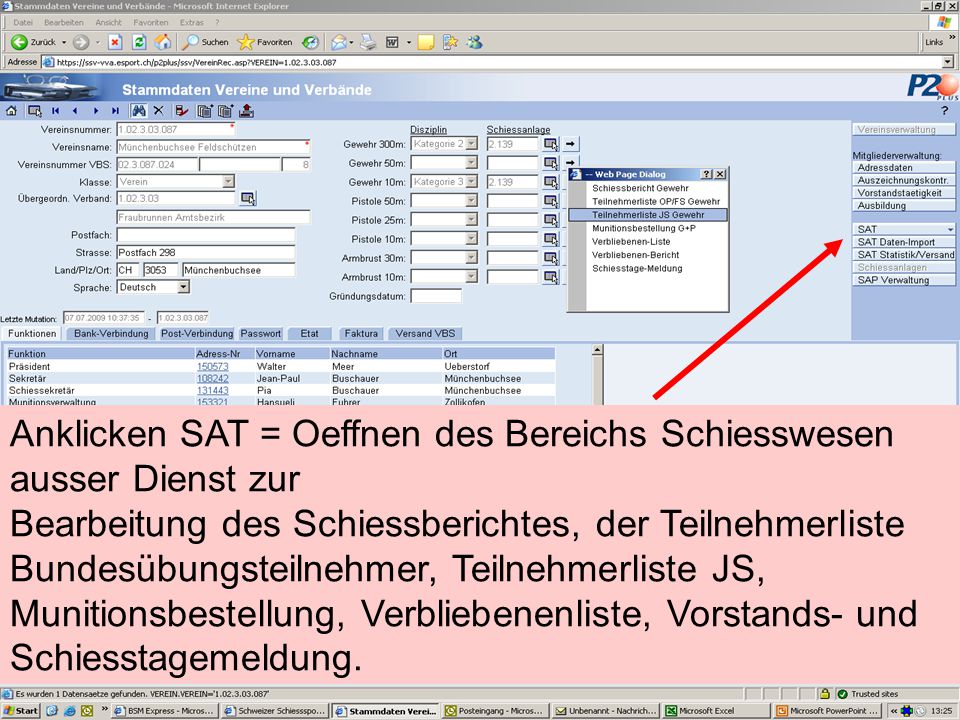Open Schiessanlage lookup for Pistole 25m
The width and height of the screenshot is (960, 720).
(x=551, y=220)
